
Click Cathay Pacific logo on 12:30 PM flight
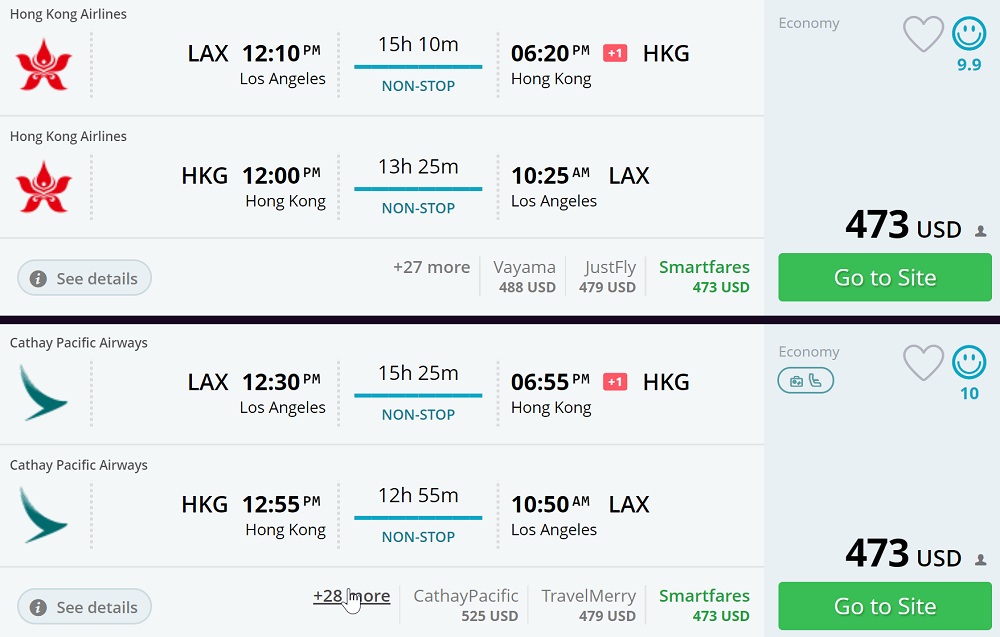coord(44,392)
